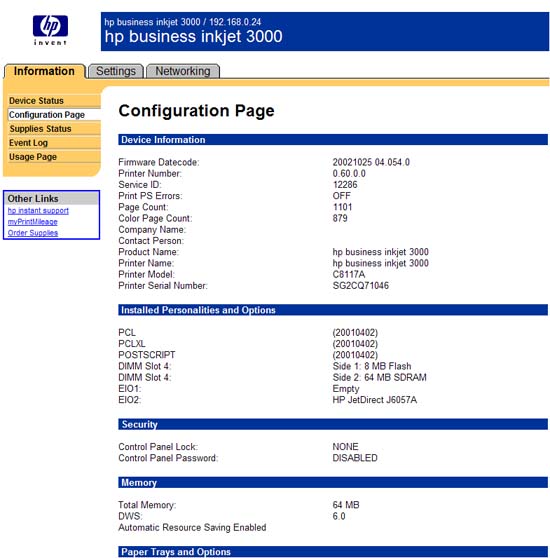Viewport: 550px width, 558px height.
Task: Click the large hp business inkjet 3000 title
Action: point(194,36)
